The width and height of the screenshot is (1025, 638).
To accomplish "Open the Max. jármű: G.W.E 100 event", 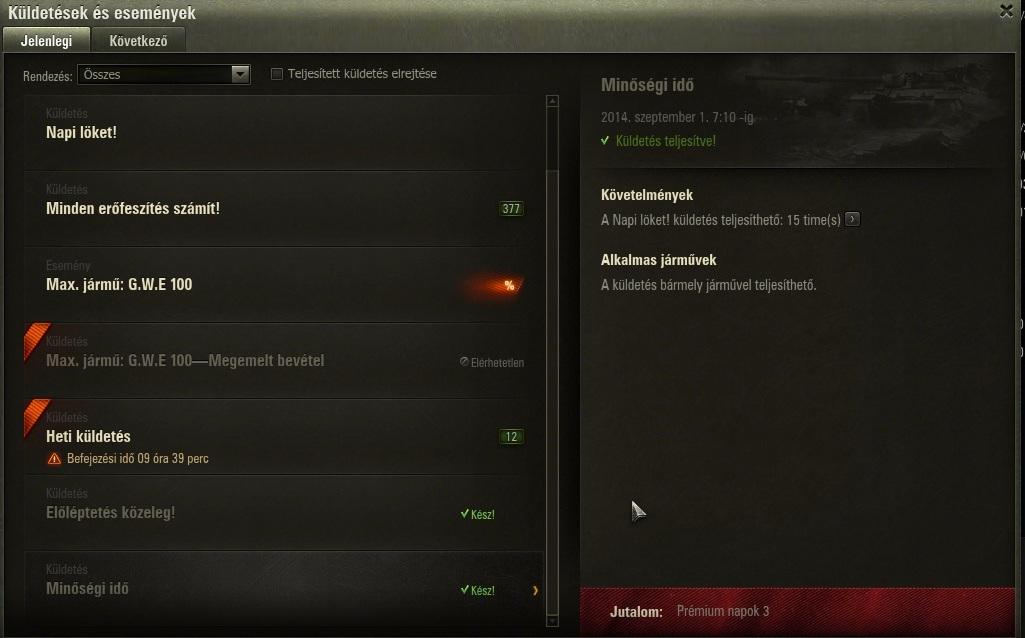I will pyautogui.click(x=284, y=285).
